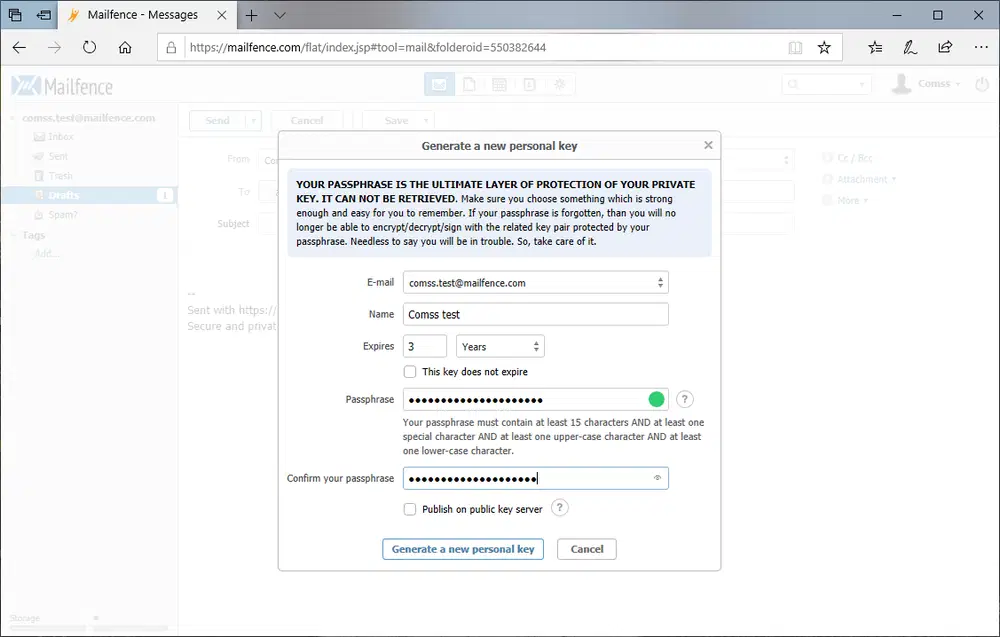Click the browser Forward arrow
This screenshot has height=637, width=1000.
pyautogui.click(x=55, y=47)
